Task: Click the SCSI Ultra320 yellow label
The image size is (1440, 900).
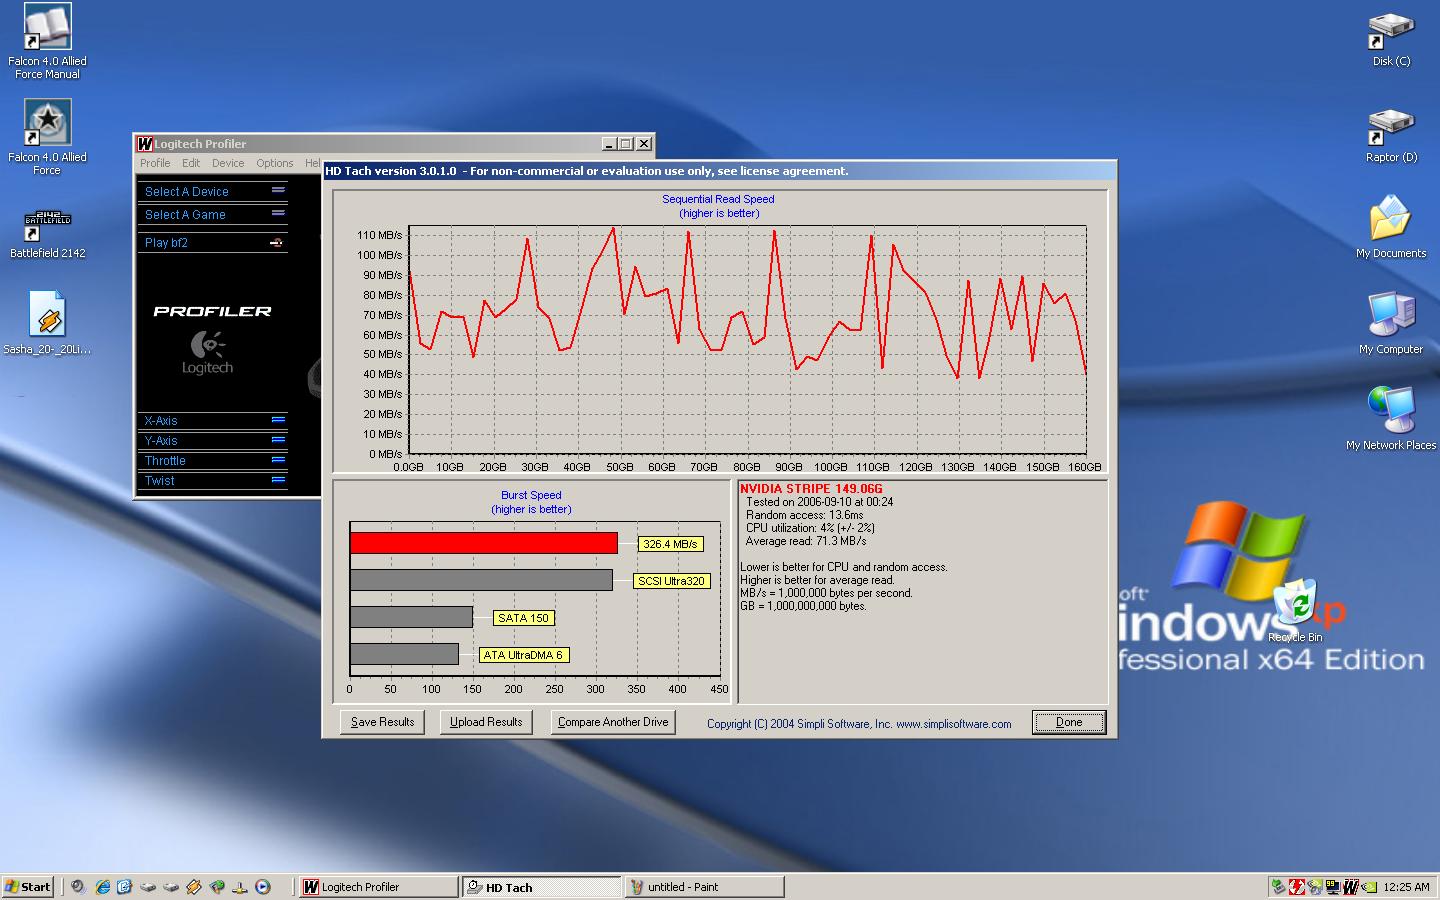Action: point(672,581)
